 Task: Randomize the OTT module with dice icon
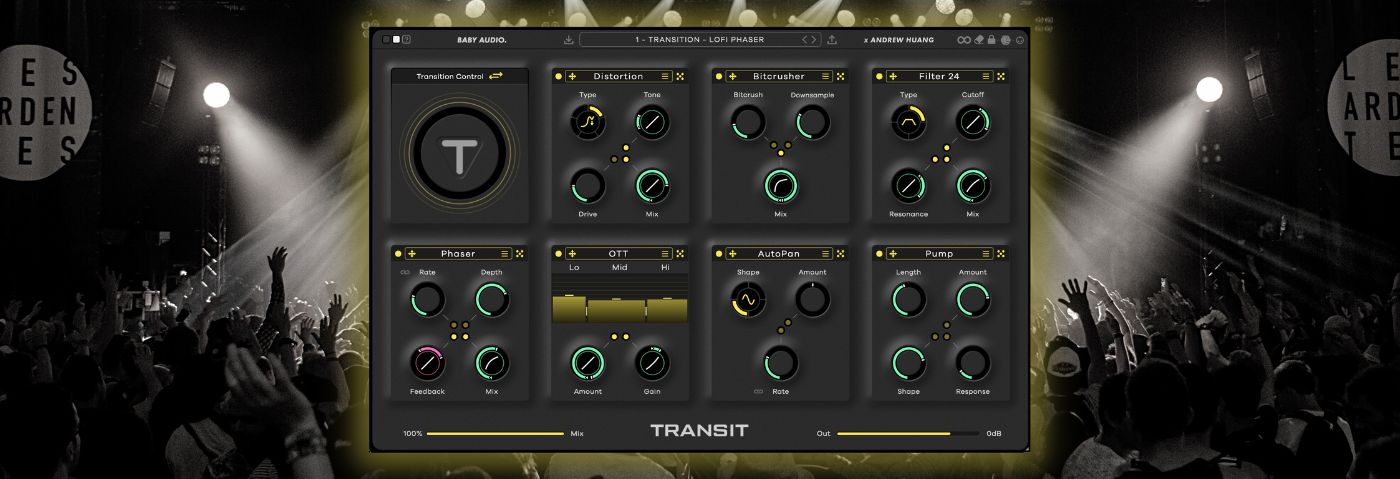(680, 254)
